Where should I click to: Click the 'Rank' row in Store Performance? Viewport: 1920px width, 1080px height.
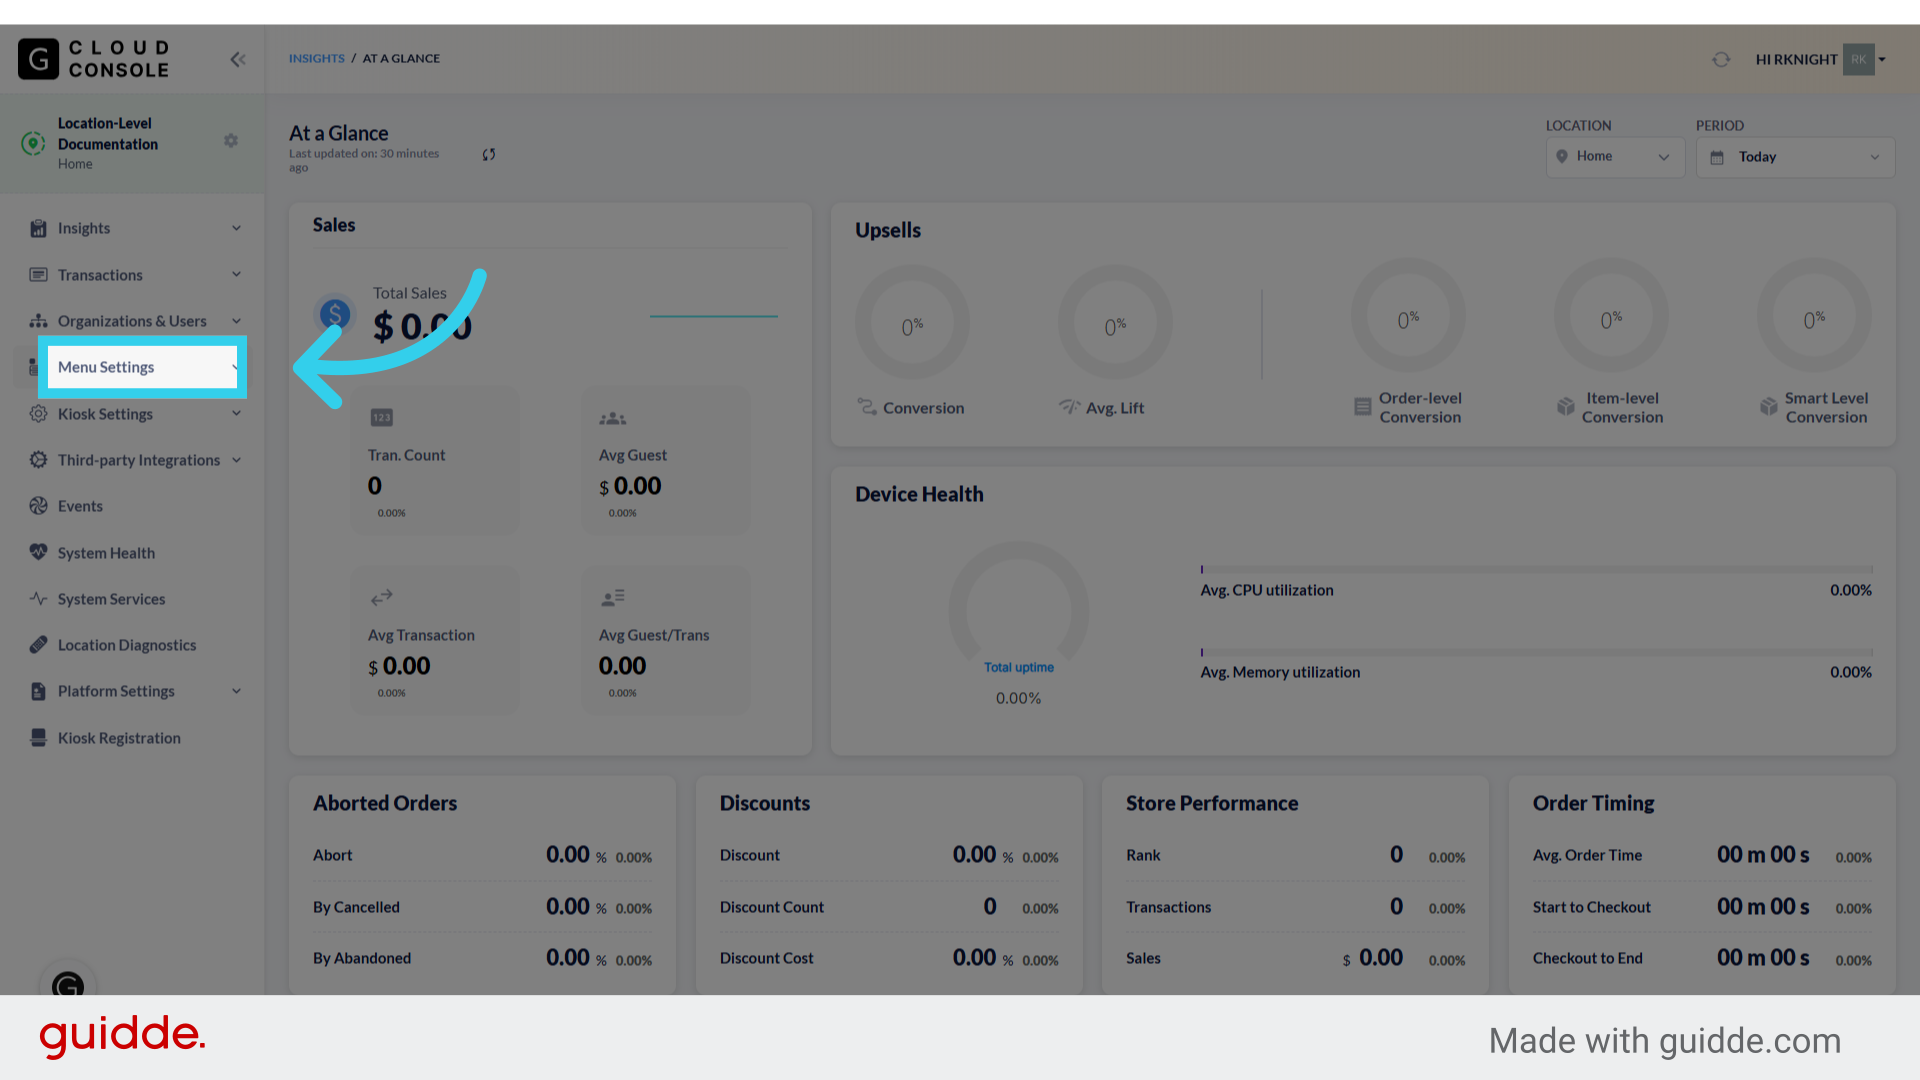click(x=1295, y=855)
